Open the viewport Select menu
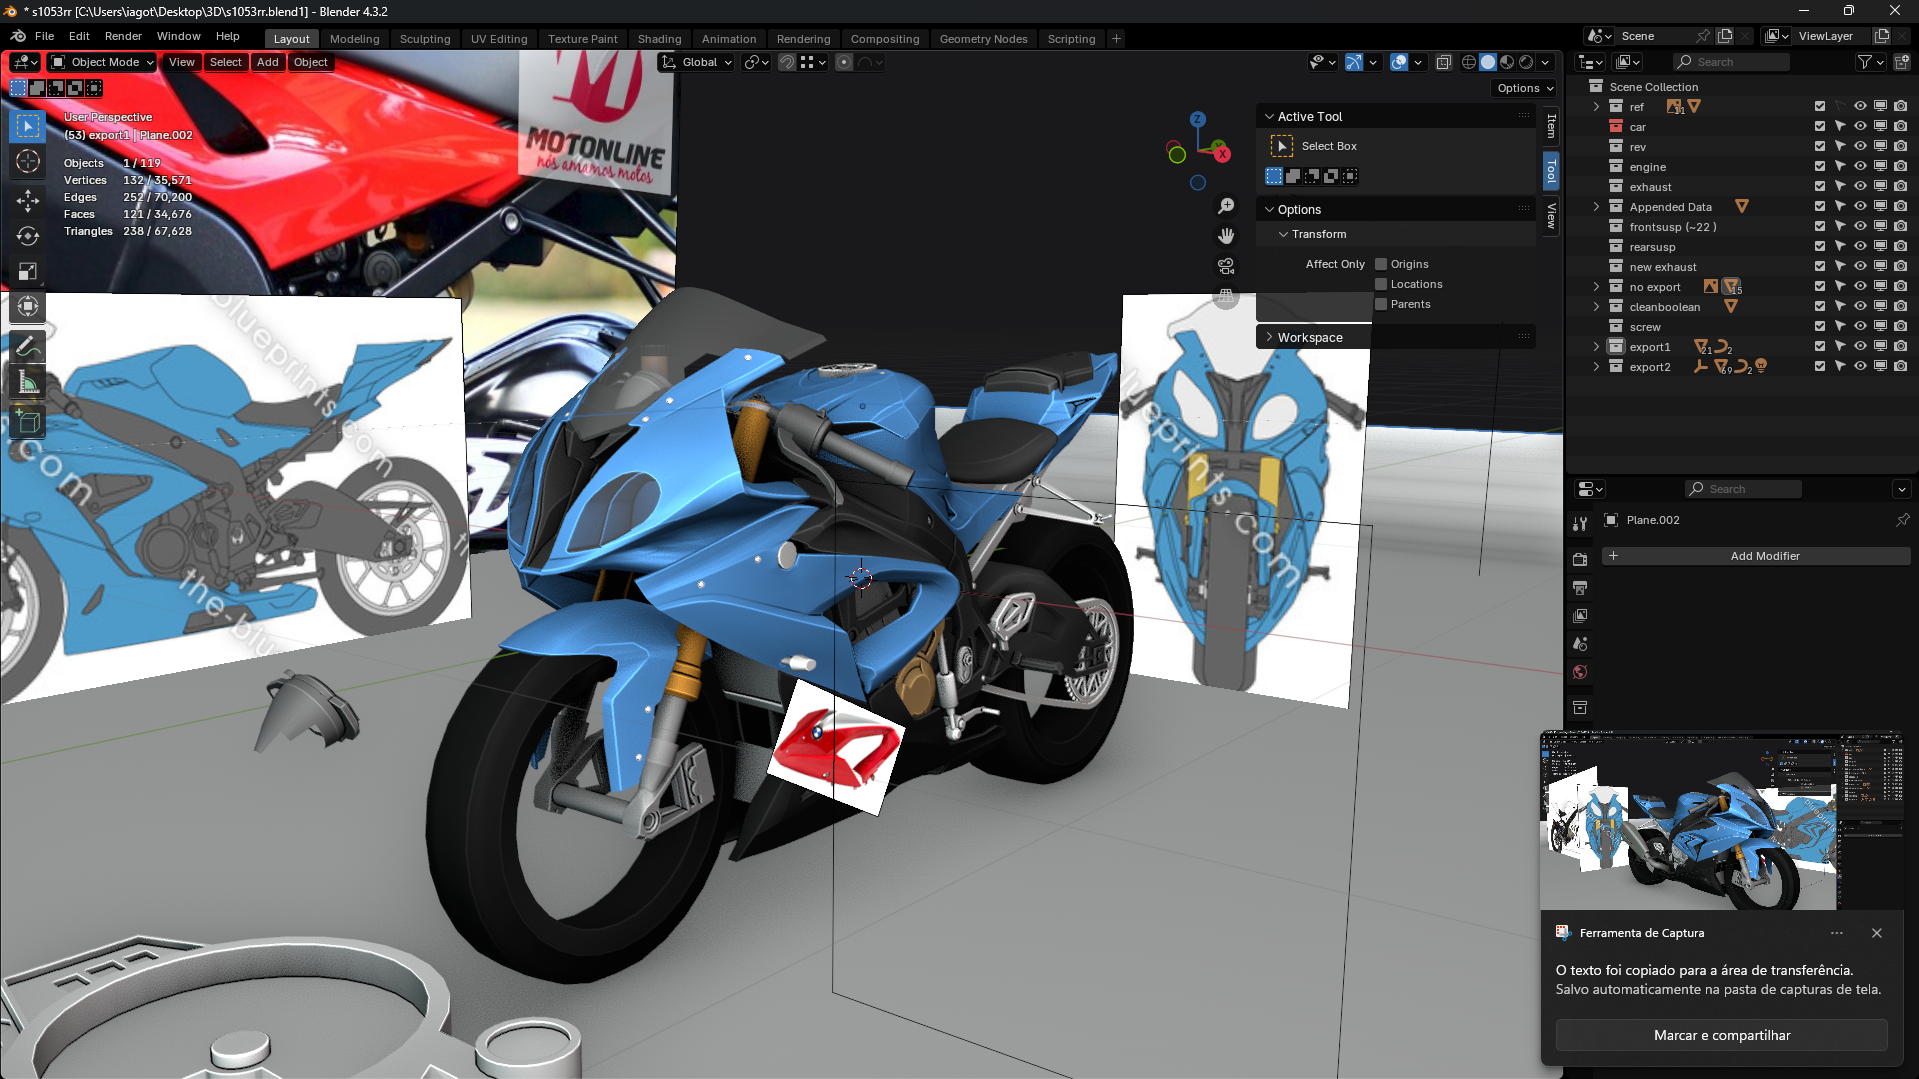Image resolution: width=1919 pixels, height=1079 pixels. [225, 62]
